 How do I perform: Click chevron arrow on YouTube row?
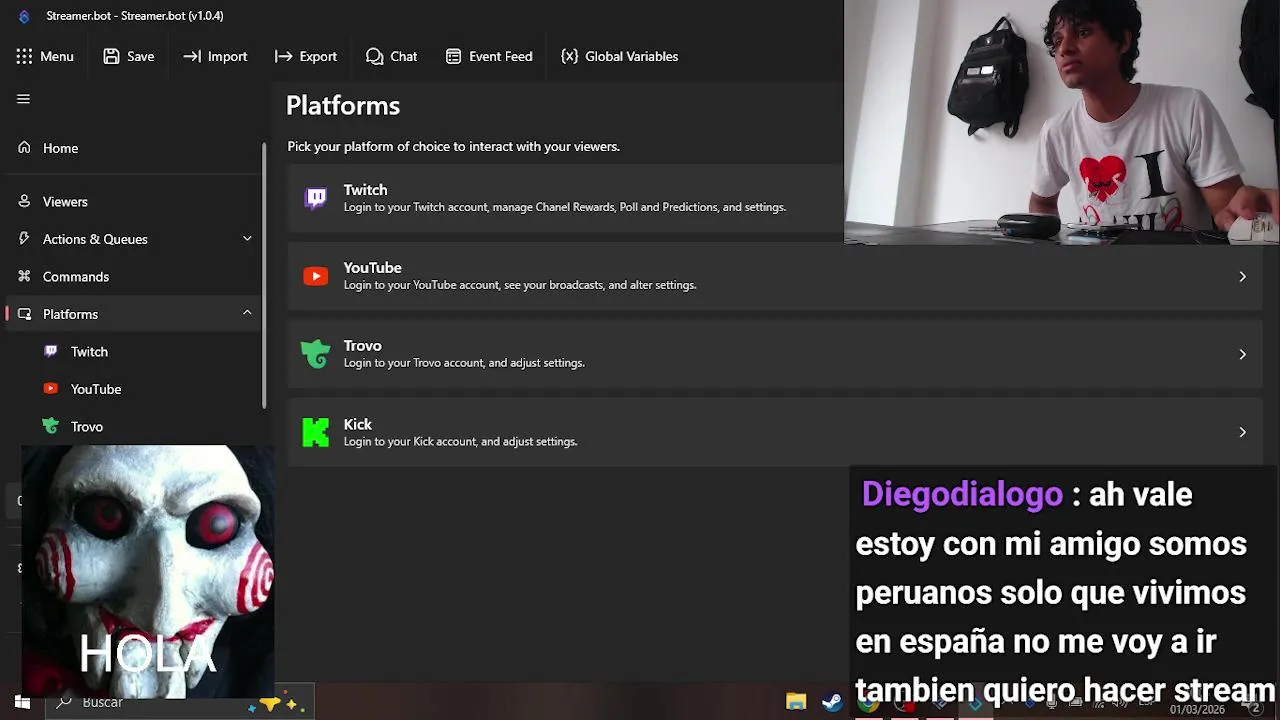pos(1242,276)
